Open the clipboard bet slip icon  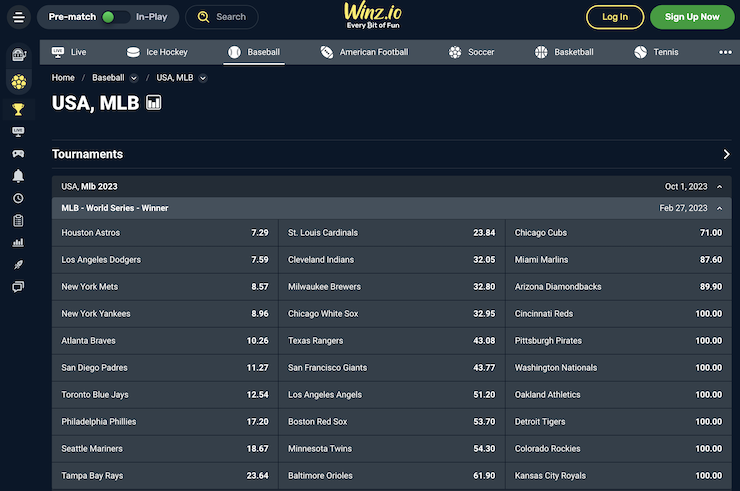(x=18, y=220)
